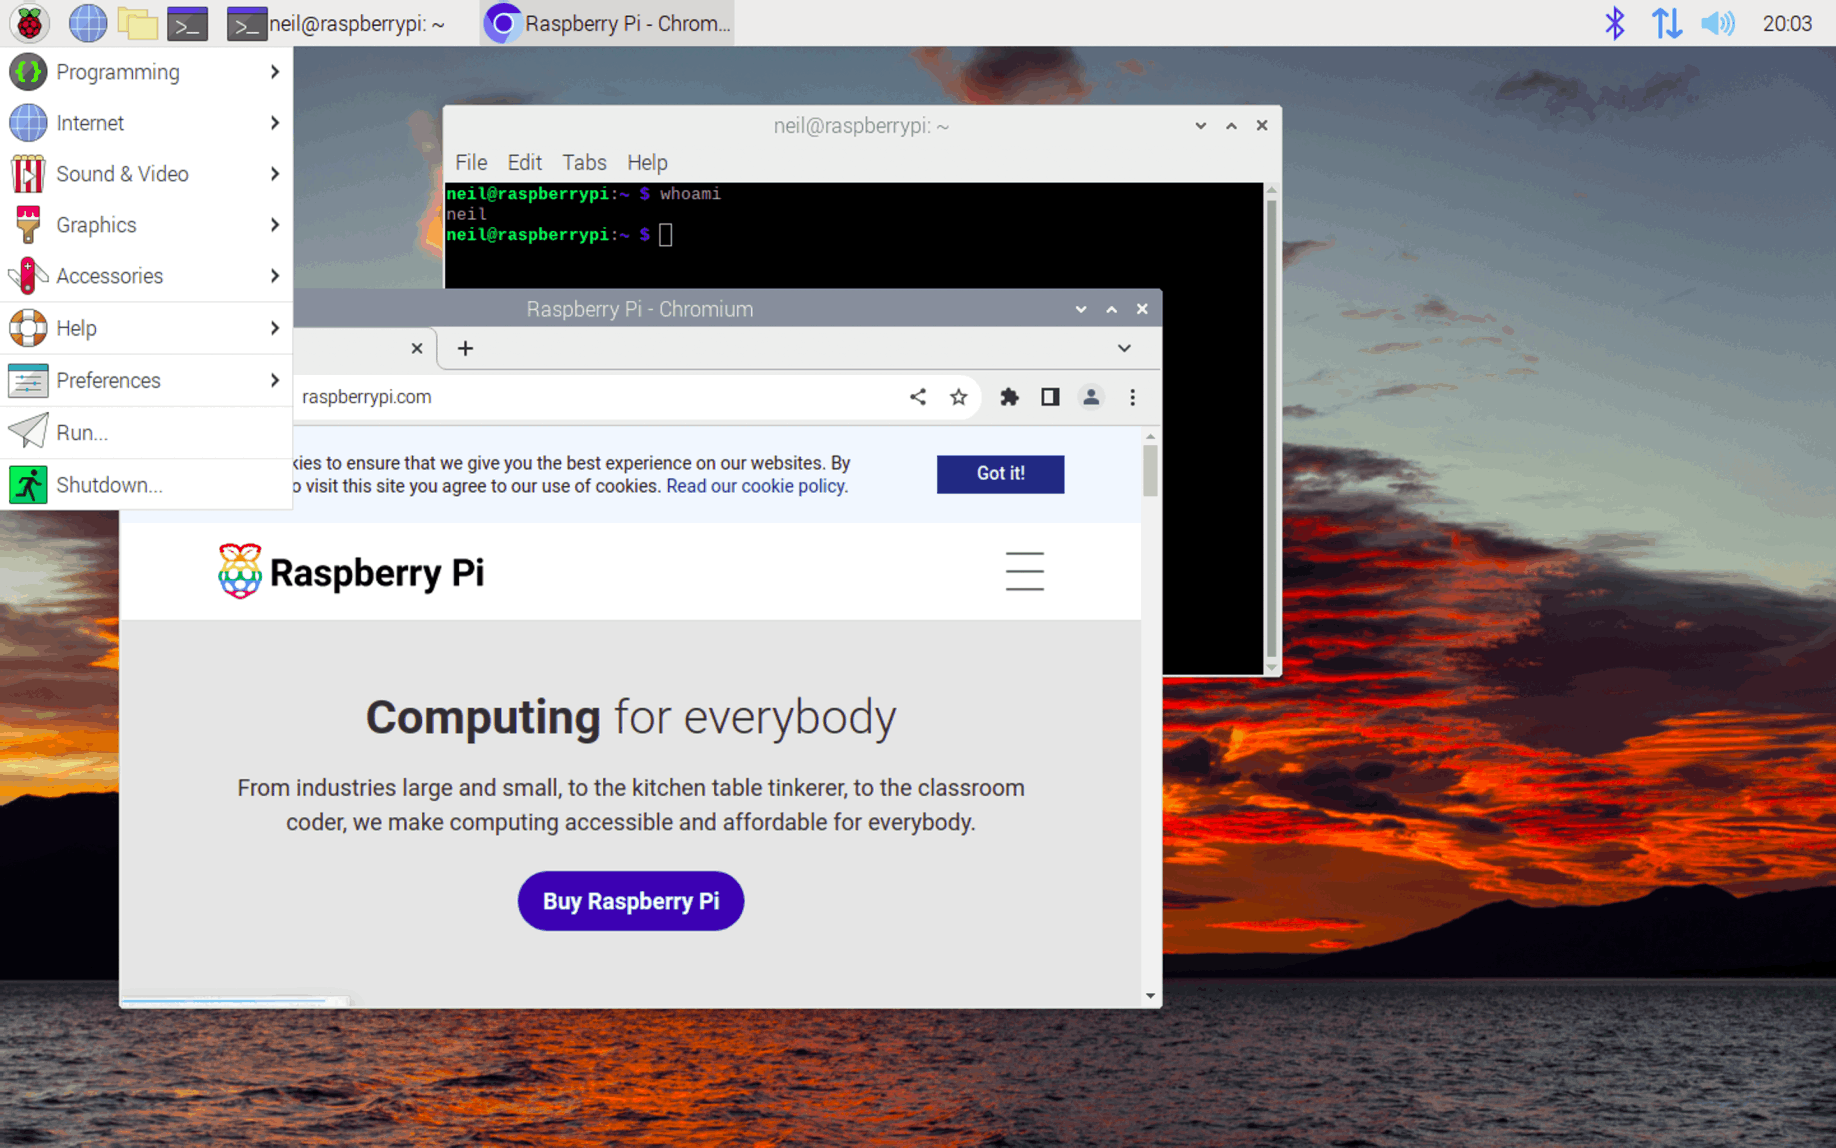1836x1148 pixels.
Task: Click the Preferences sliders icon
Action: tap(28, 380)
